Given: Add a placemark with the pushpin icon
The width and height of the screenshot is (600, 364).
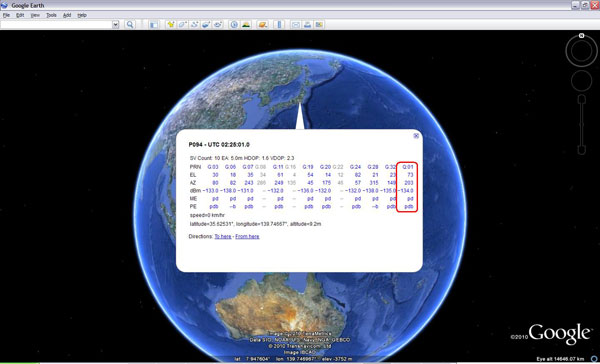Looking at the screenshot, I should (171, 24).
